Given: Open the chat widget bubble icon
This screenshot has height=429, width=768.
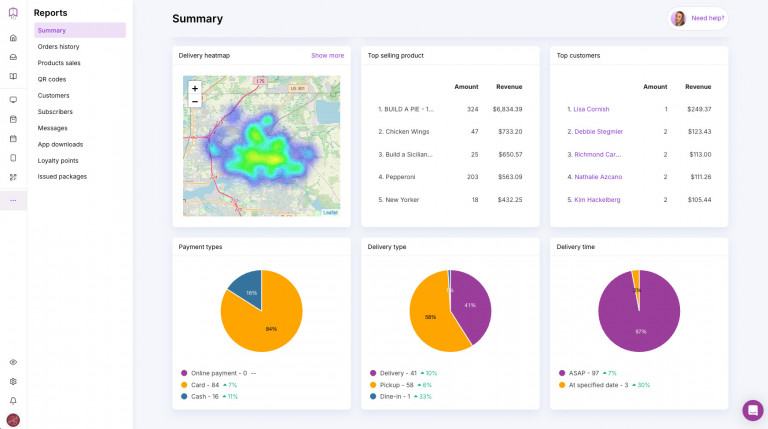Looking at the screenshot, I should [x=752, y=410].
